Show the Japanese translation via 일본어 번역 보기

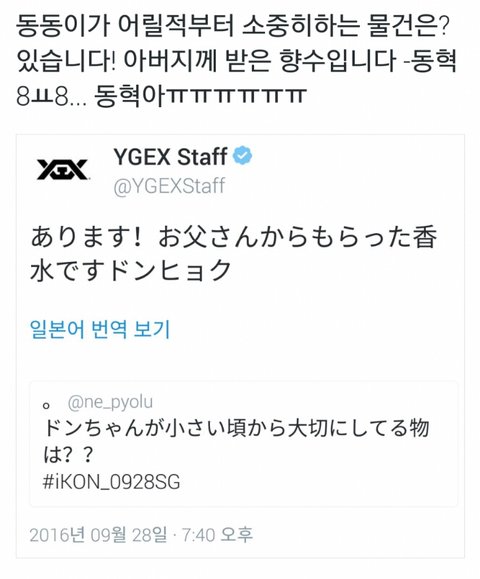100,328
